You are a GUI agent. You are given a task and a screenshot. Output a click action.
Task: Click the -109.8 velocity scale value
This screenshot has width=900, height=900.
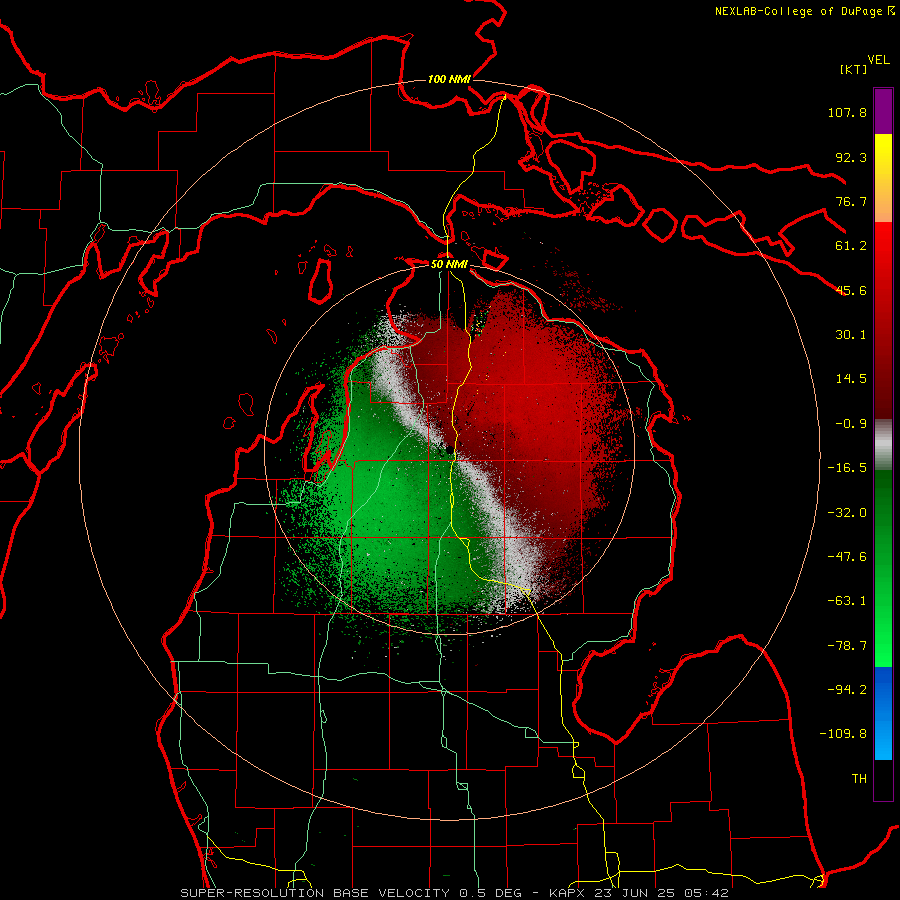[843, 734]
